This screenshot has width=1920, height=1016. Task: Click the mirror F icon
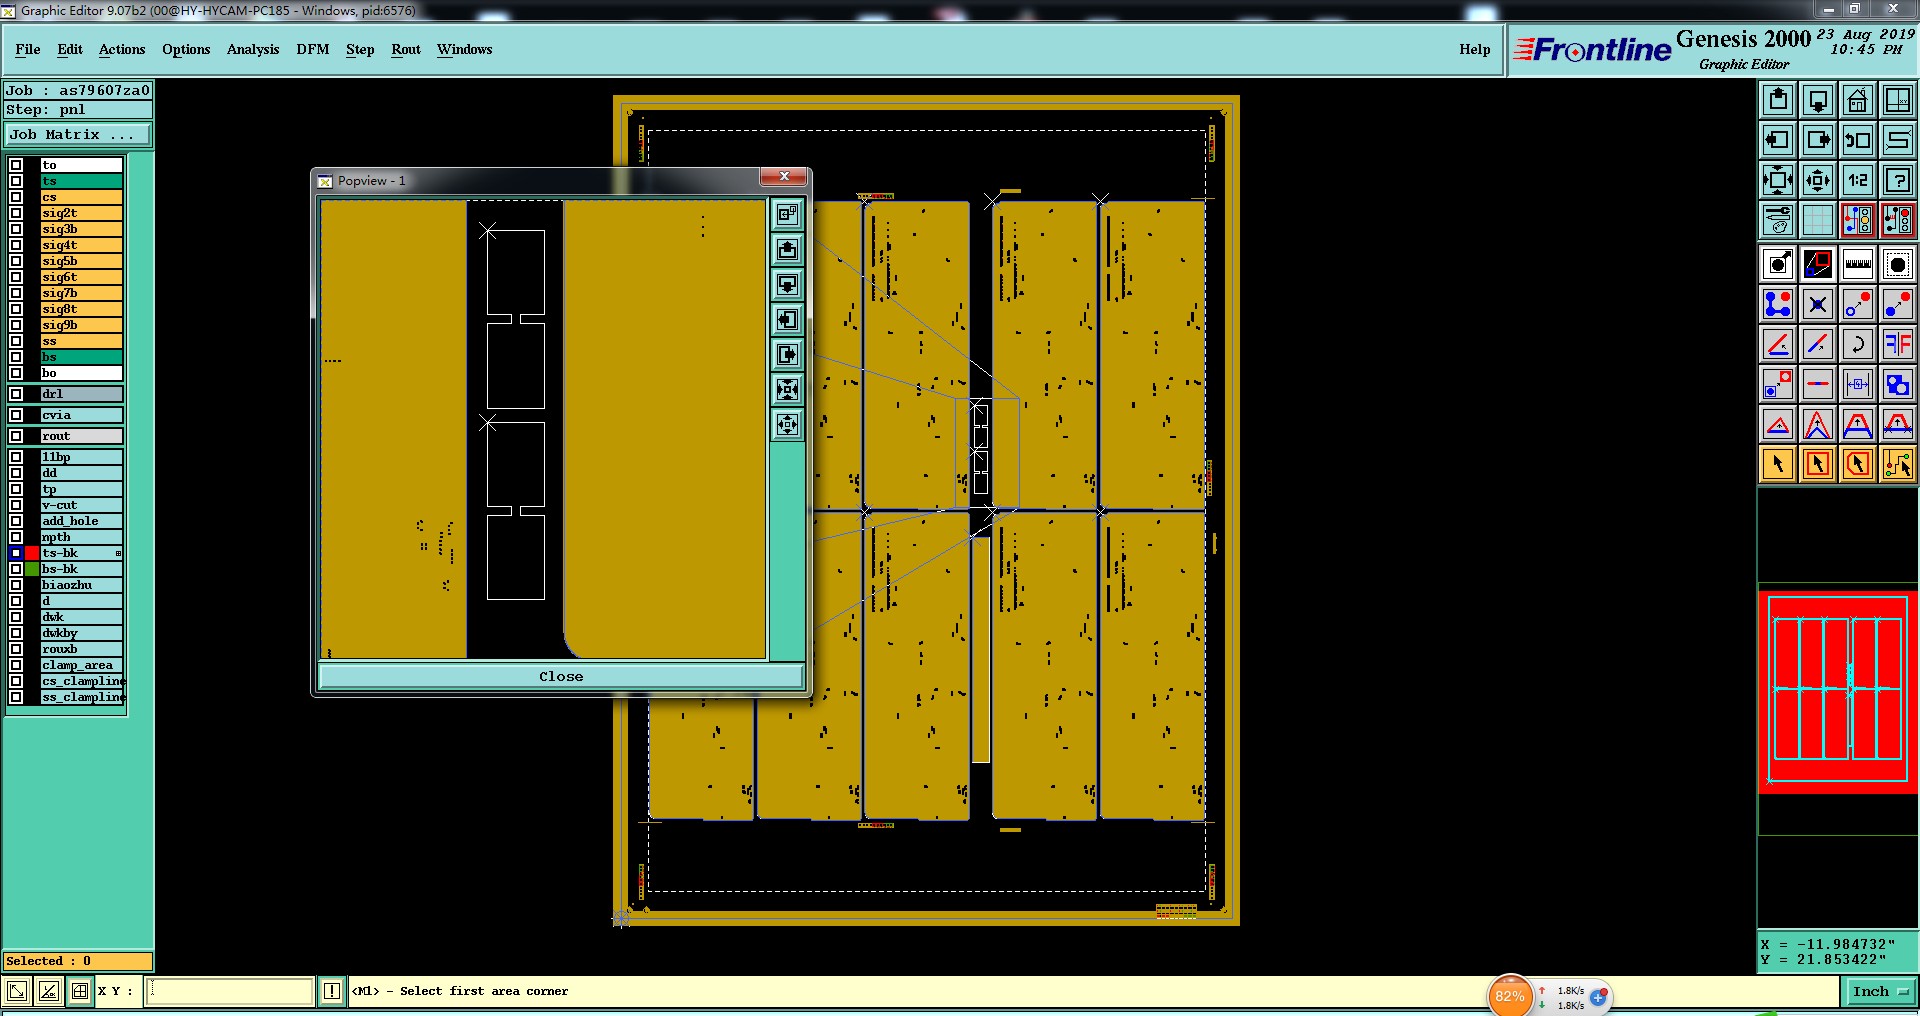click(1898, 344)
